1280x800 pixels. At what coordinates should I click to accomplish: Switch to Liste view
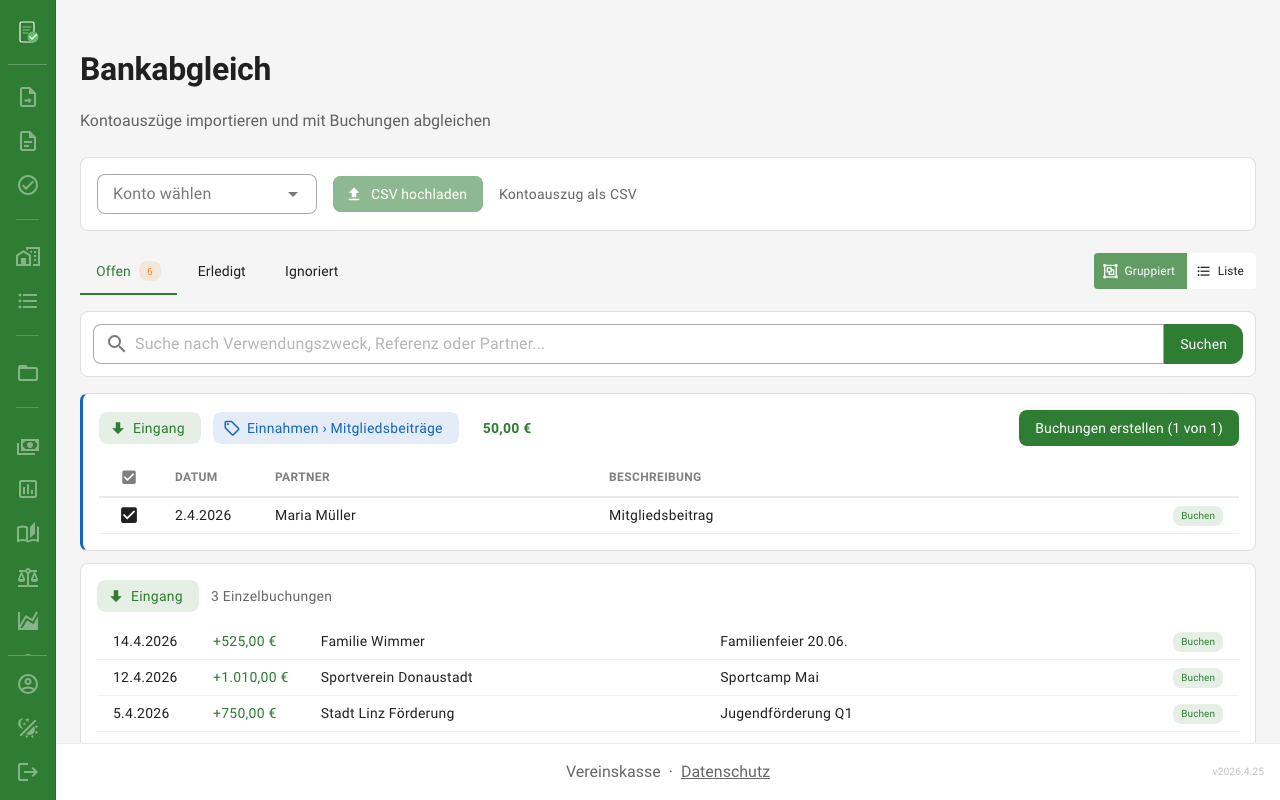click(x=1221, y=271)
